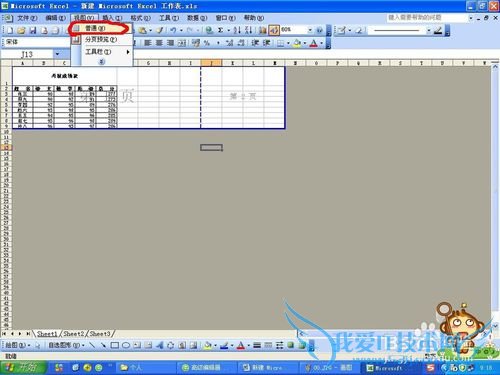This screenshot has width=500, height=375.
Task: Click the Decrease Indent icon
Action: click(255, 43)
